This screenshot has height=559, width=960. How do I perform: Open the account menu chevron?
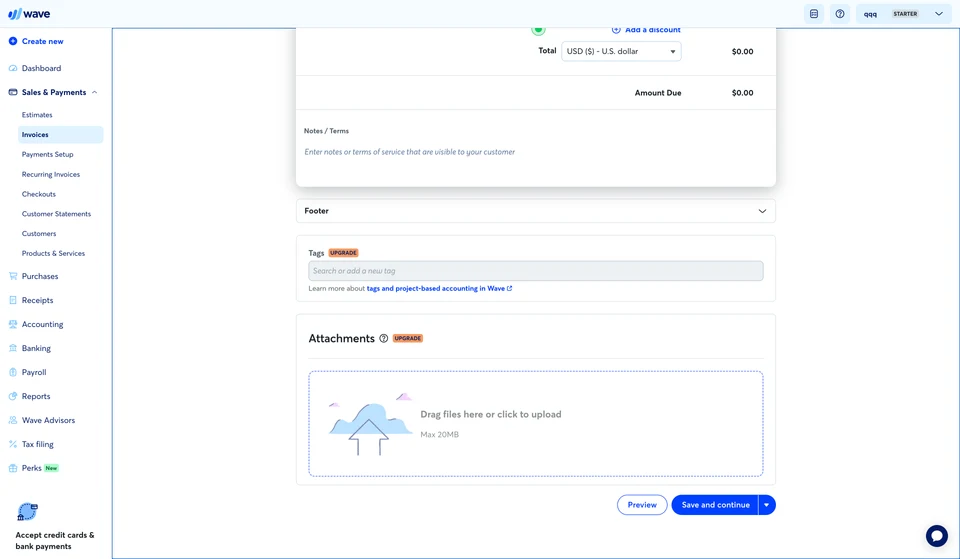point(939,13)
